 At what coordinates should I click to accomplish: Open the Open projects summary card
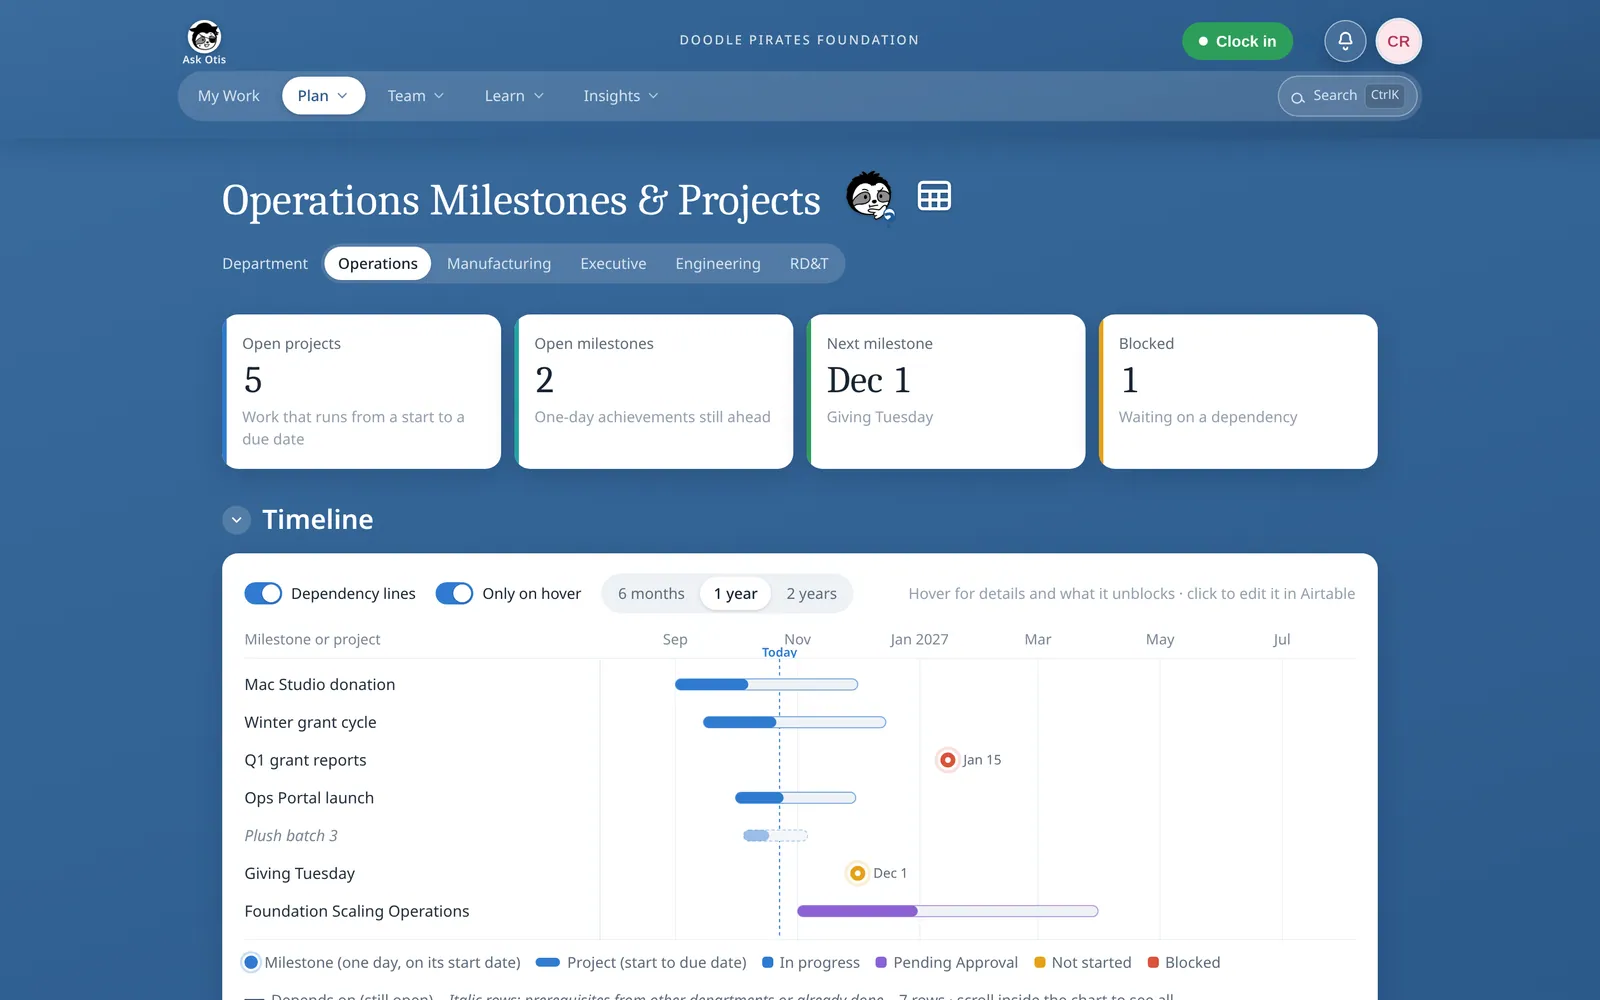361,392
